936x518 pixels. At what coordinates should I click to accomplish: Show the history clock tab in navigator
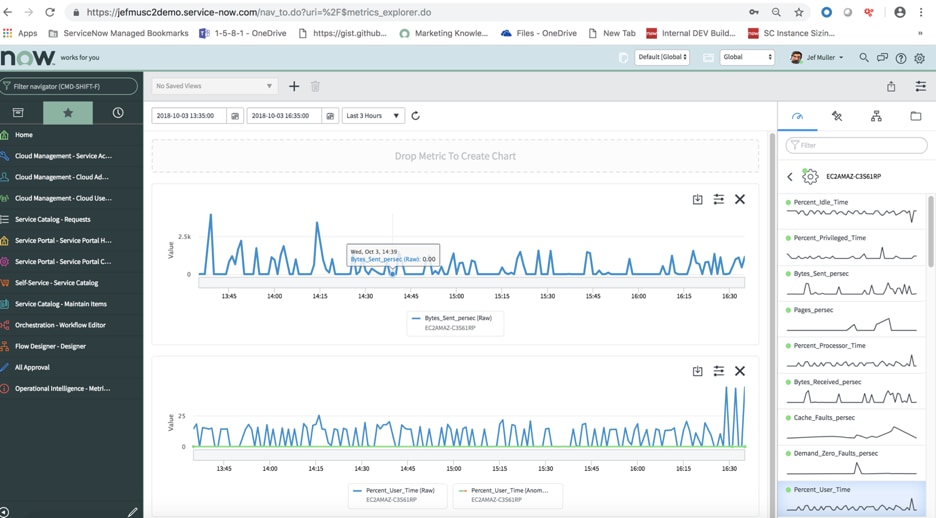coord(118,113)
